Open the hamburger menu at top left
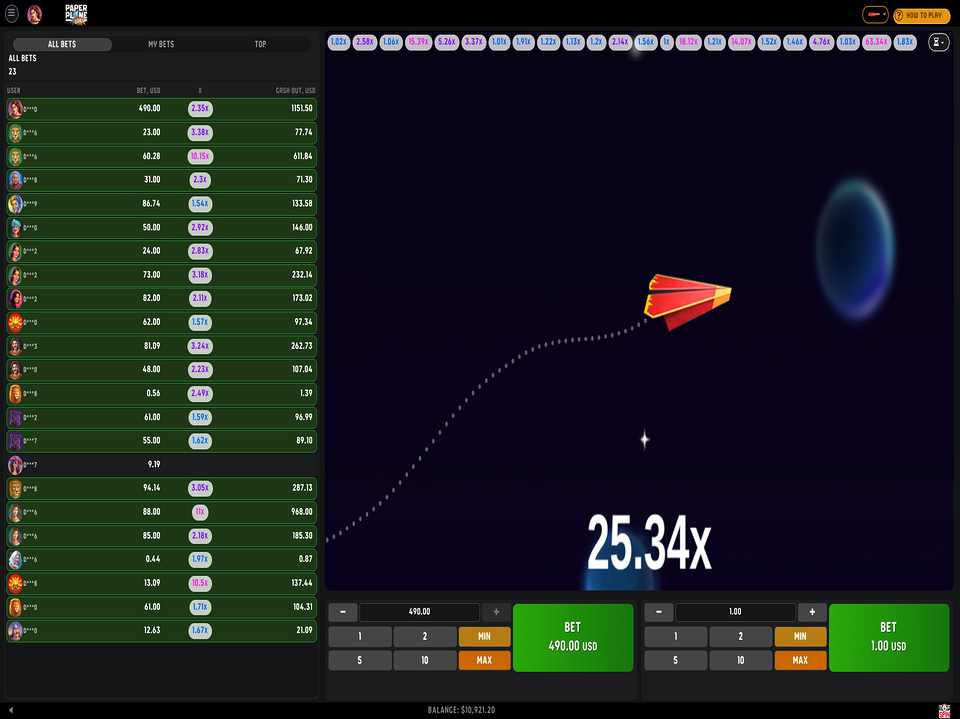The height and width of the screenshot is (719, 960). 12,14
